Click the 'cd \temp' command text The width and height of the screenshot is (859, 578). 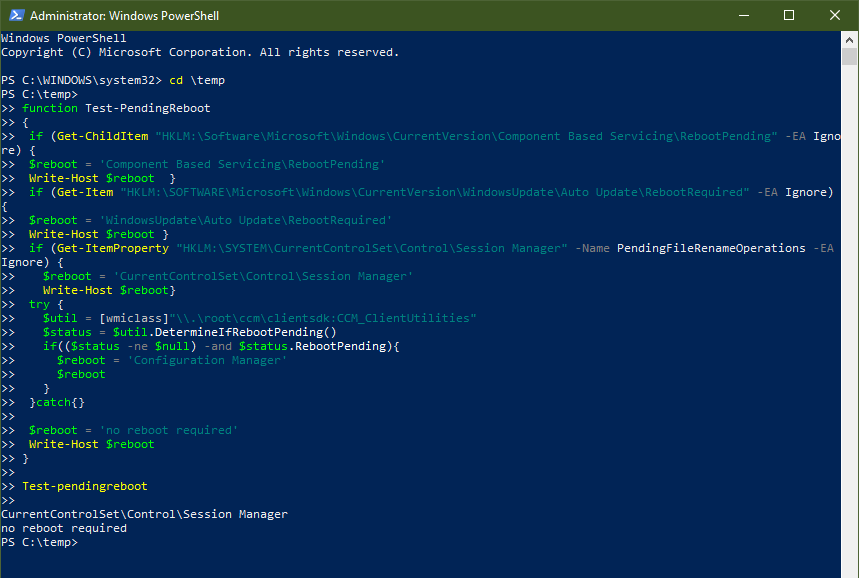tap(197, 80)
